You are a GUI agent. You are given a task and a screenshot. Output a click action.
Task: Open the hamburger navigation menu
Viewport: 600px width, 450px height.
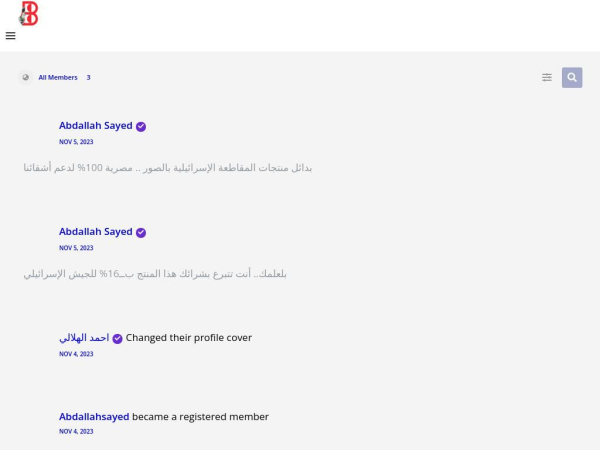point(10,36)
